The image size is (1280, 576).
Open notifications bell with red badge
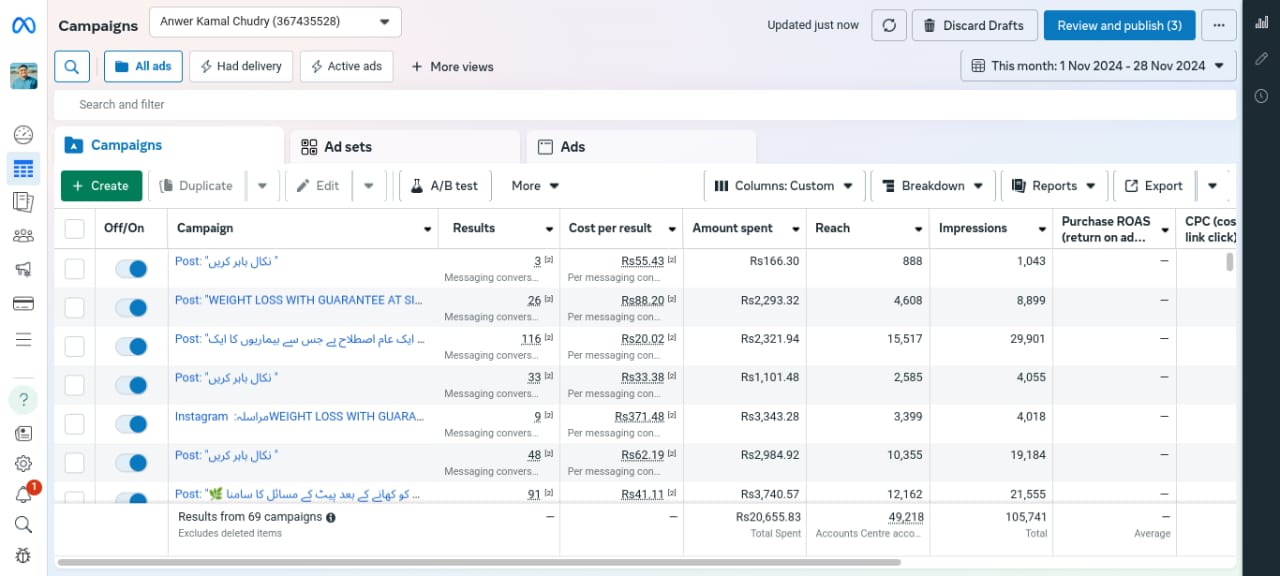click(x=24, y=493)
